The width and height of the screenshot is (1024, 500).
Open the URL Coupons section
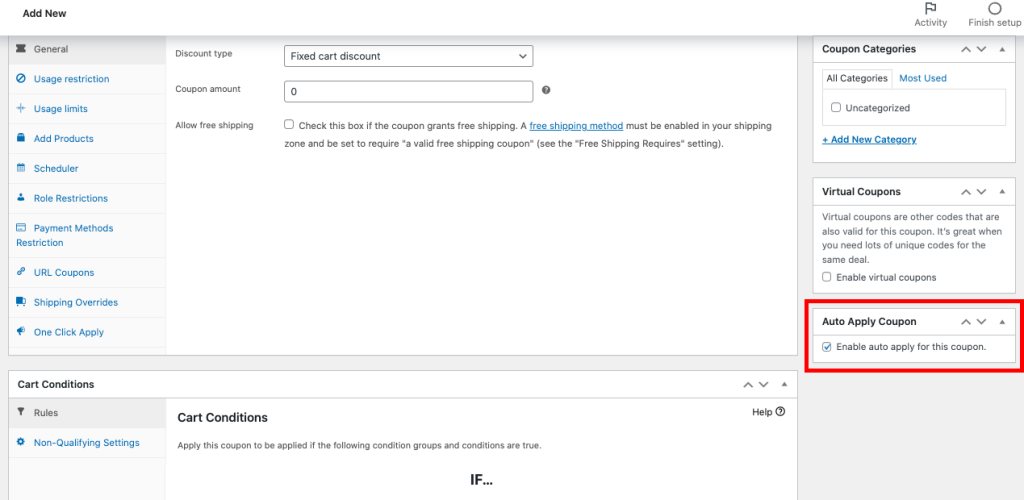[x=88, y=272]
